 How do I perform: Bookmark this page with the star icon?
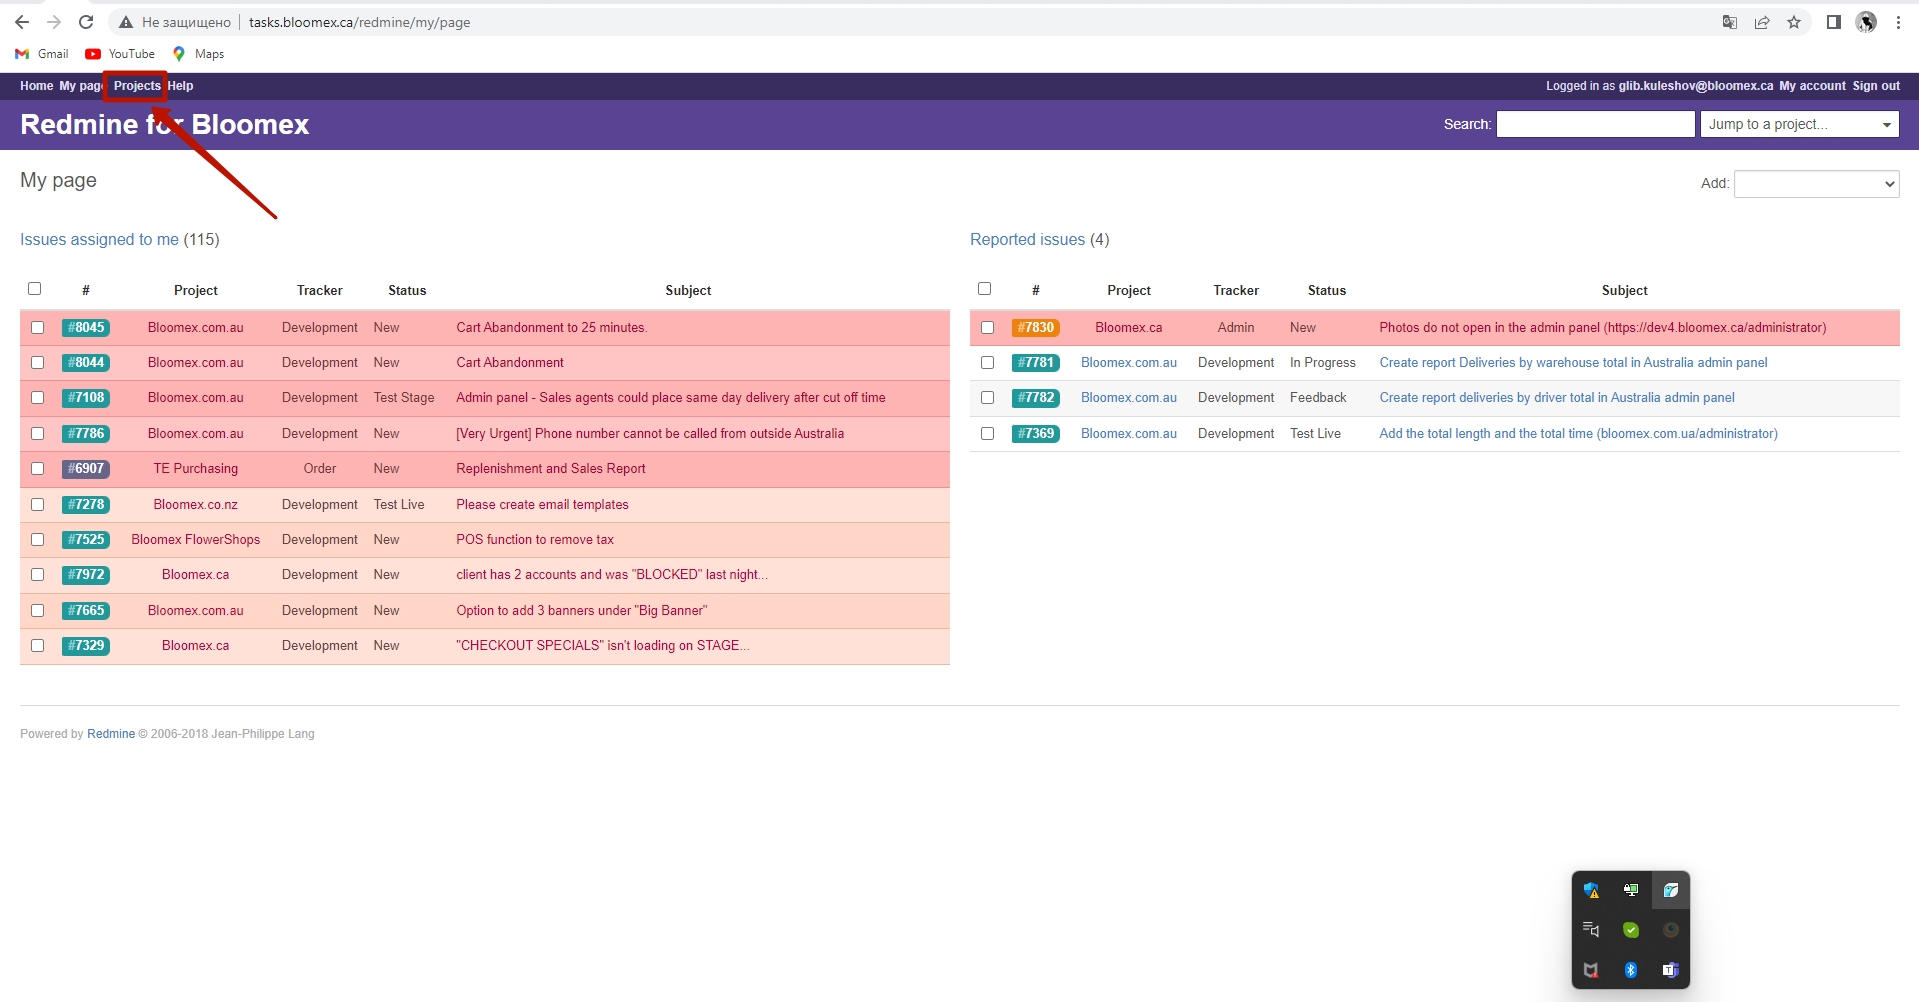pyautogui.click(x=1794, y=22)
